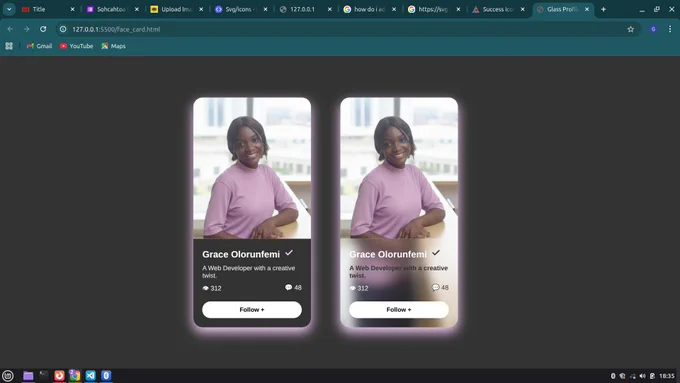Screen dimensions: 680x383
Task: Reload the current page
Action: (x=43, y=29)
